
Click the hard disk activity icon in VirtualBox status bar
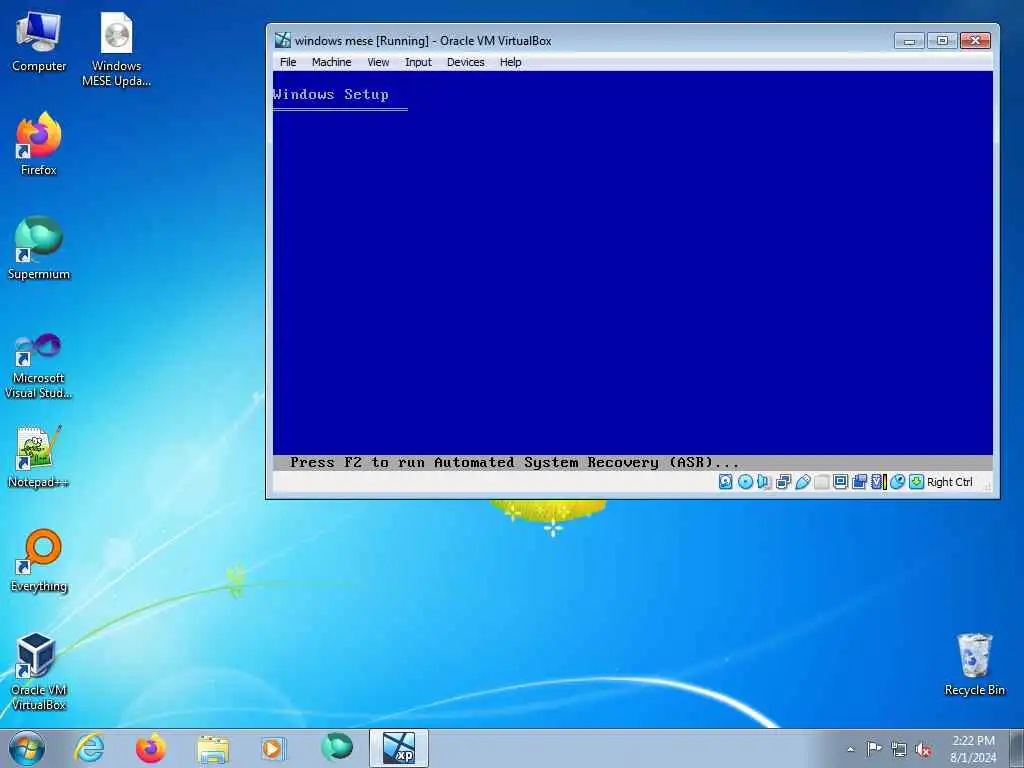pyautogui.click(x=726, y=482)
